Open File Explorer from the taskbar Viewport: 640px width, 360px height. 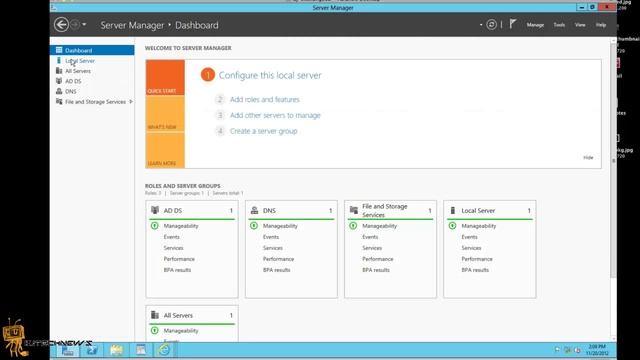click(116, 350)
